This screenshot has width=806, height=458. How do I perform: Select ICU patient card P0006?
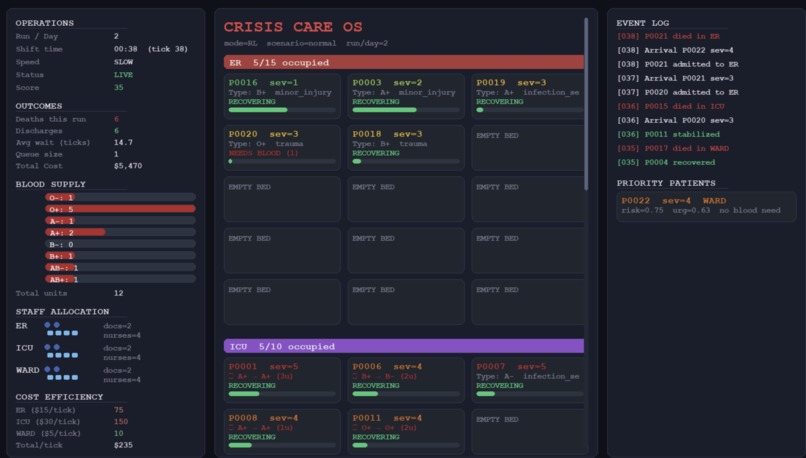pos(406,380)
